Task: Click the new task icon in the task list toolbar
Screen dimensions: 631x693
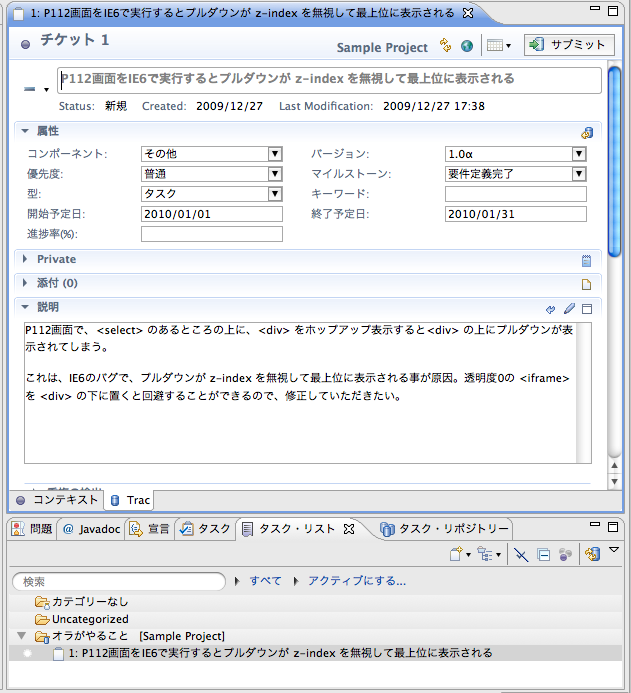Action: (x=456, y=554)
